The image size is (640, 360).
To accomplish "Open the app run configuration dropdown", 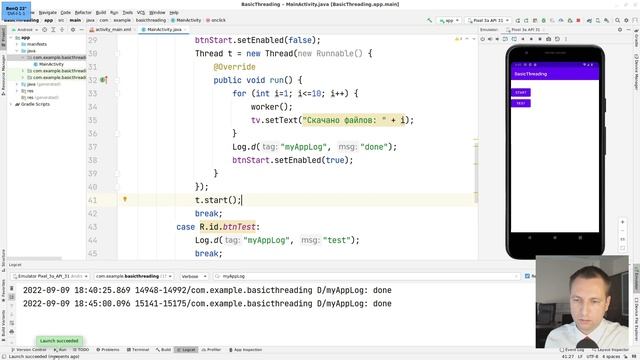I will (x=449, y=20).
